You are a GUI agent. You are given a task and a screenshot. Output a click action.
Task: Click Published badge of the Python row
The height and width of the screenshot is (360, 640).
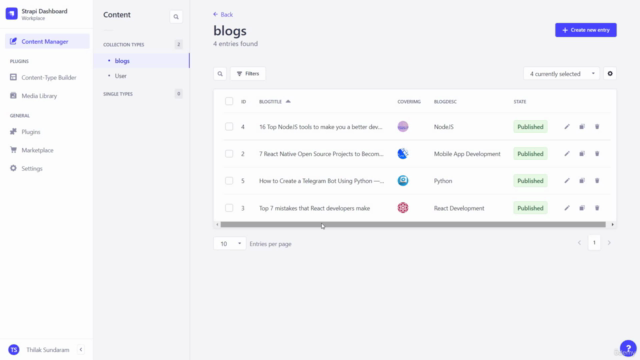[x=530, y=181]
